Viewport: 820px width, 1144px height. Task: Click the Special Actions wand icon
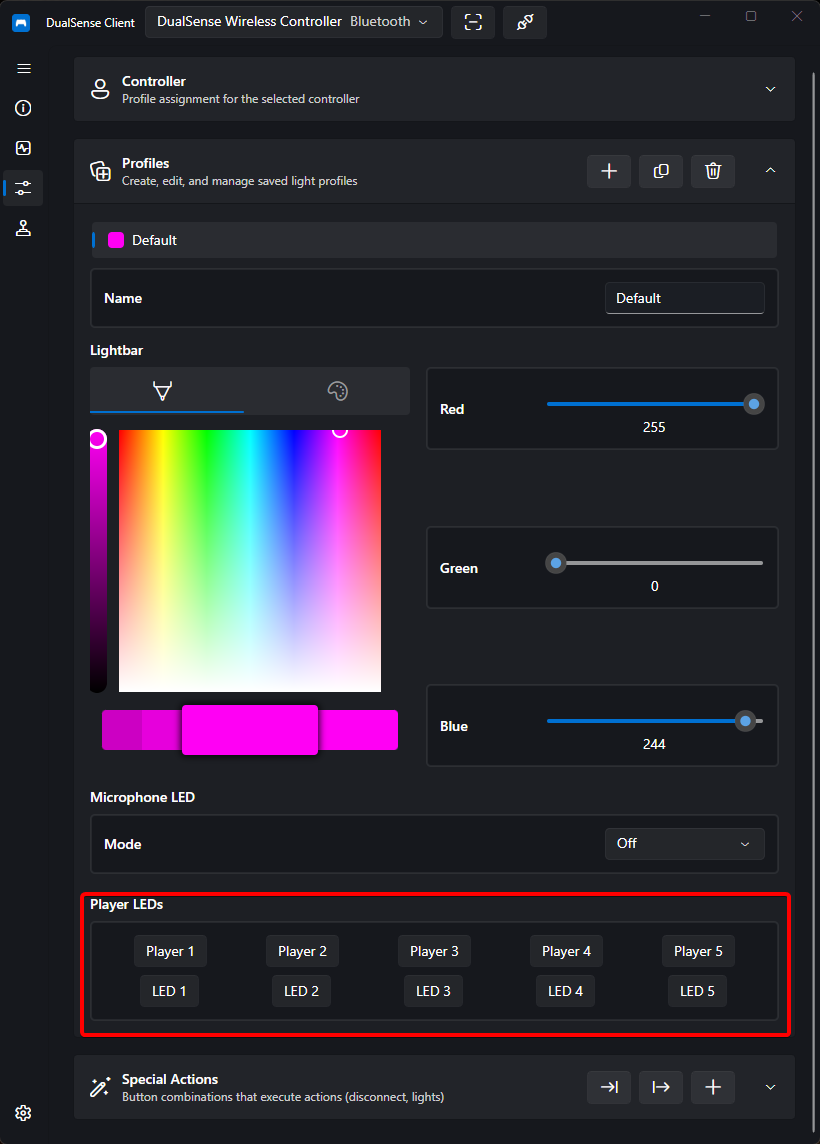100,1087
